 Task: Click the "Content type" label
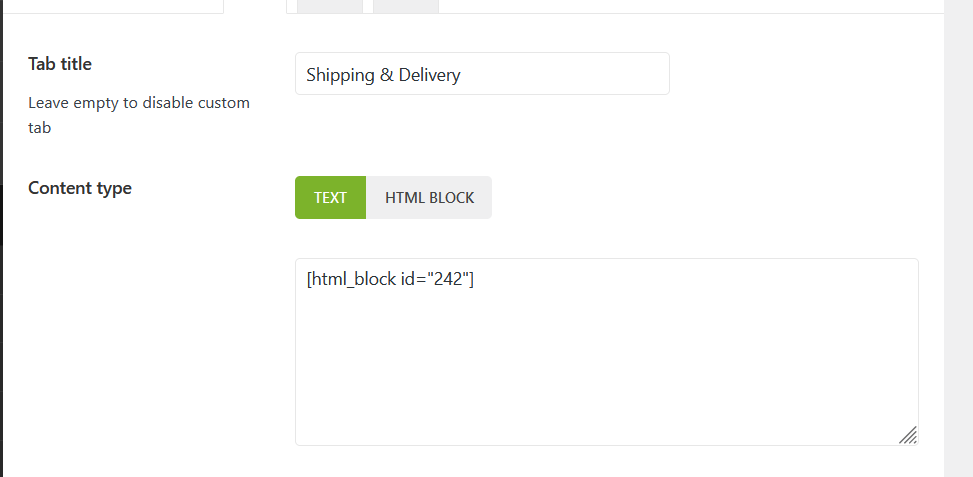[80, 188]
